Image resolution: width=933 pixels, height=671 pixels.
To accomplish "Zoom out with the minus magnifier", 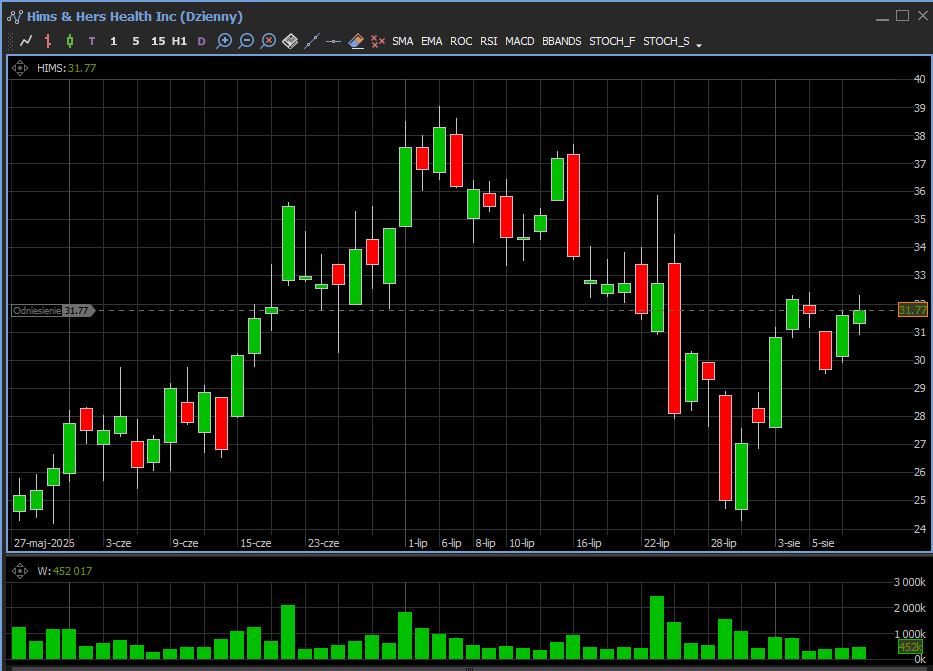I will (x=246, y=41).
